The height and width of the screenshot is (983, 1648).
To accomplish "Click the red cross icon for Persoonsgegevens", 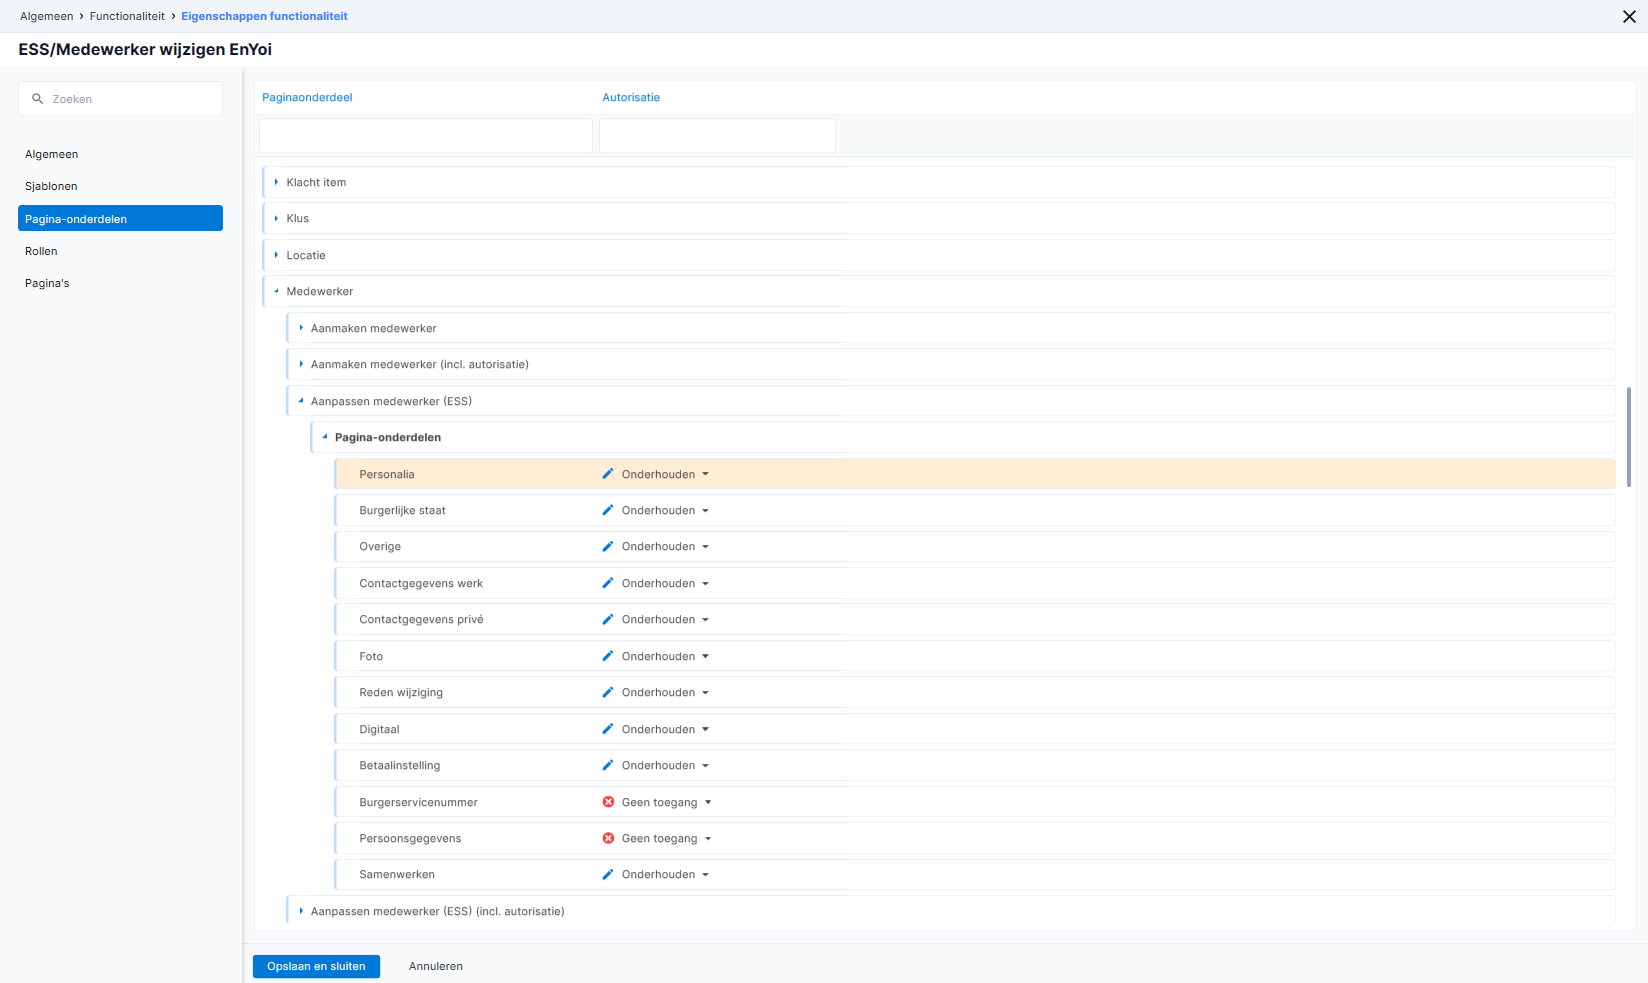I will point(608,838).
